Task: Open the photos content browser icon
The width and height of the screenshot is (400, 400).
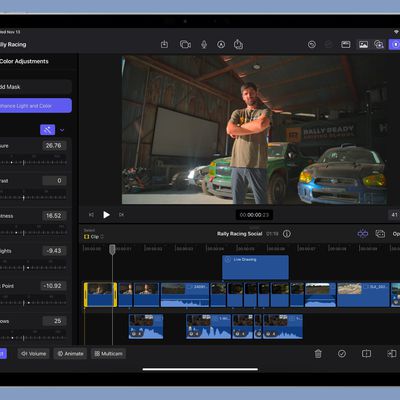Action: 363,44
